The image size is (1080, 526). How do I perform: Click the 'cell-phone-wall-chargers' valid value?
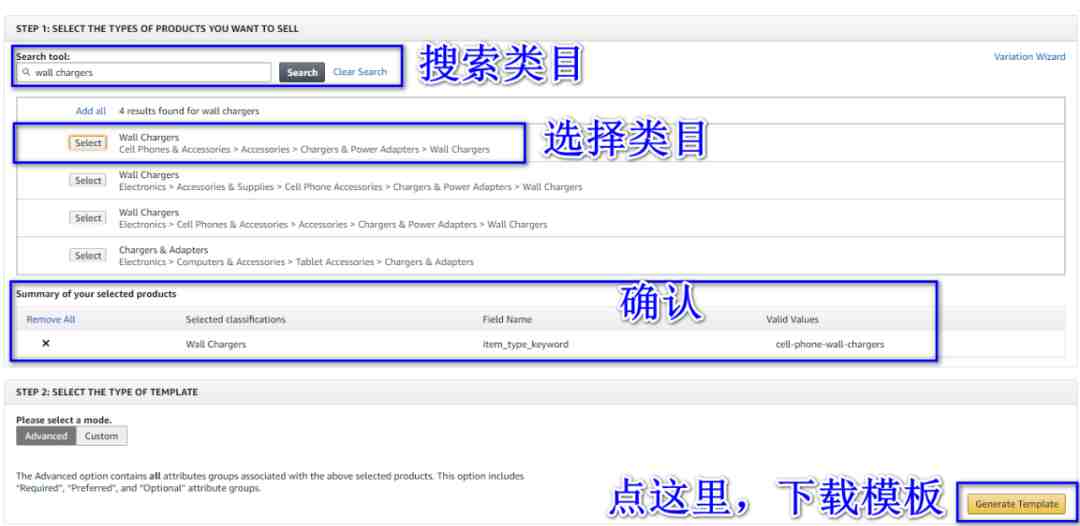829,344
